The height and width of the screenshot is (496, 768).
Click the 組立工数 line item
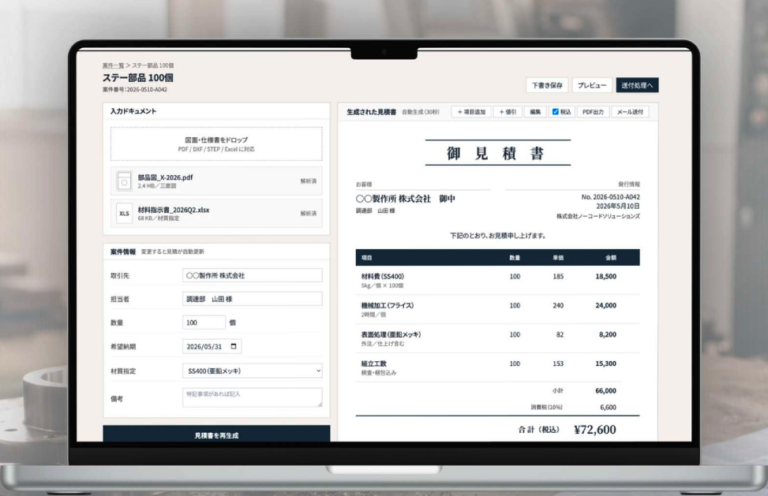[497, 367]
